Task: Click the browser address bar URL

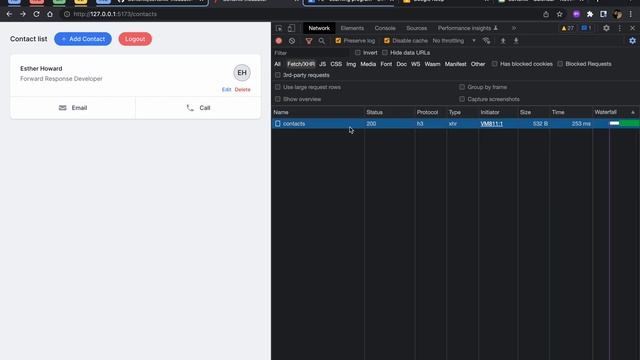Action: tap(115, 14)
